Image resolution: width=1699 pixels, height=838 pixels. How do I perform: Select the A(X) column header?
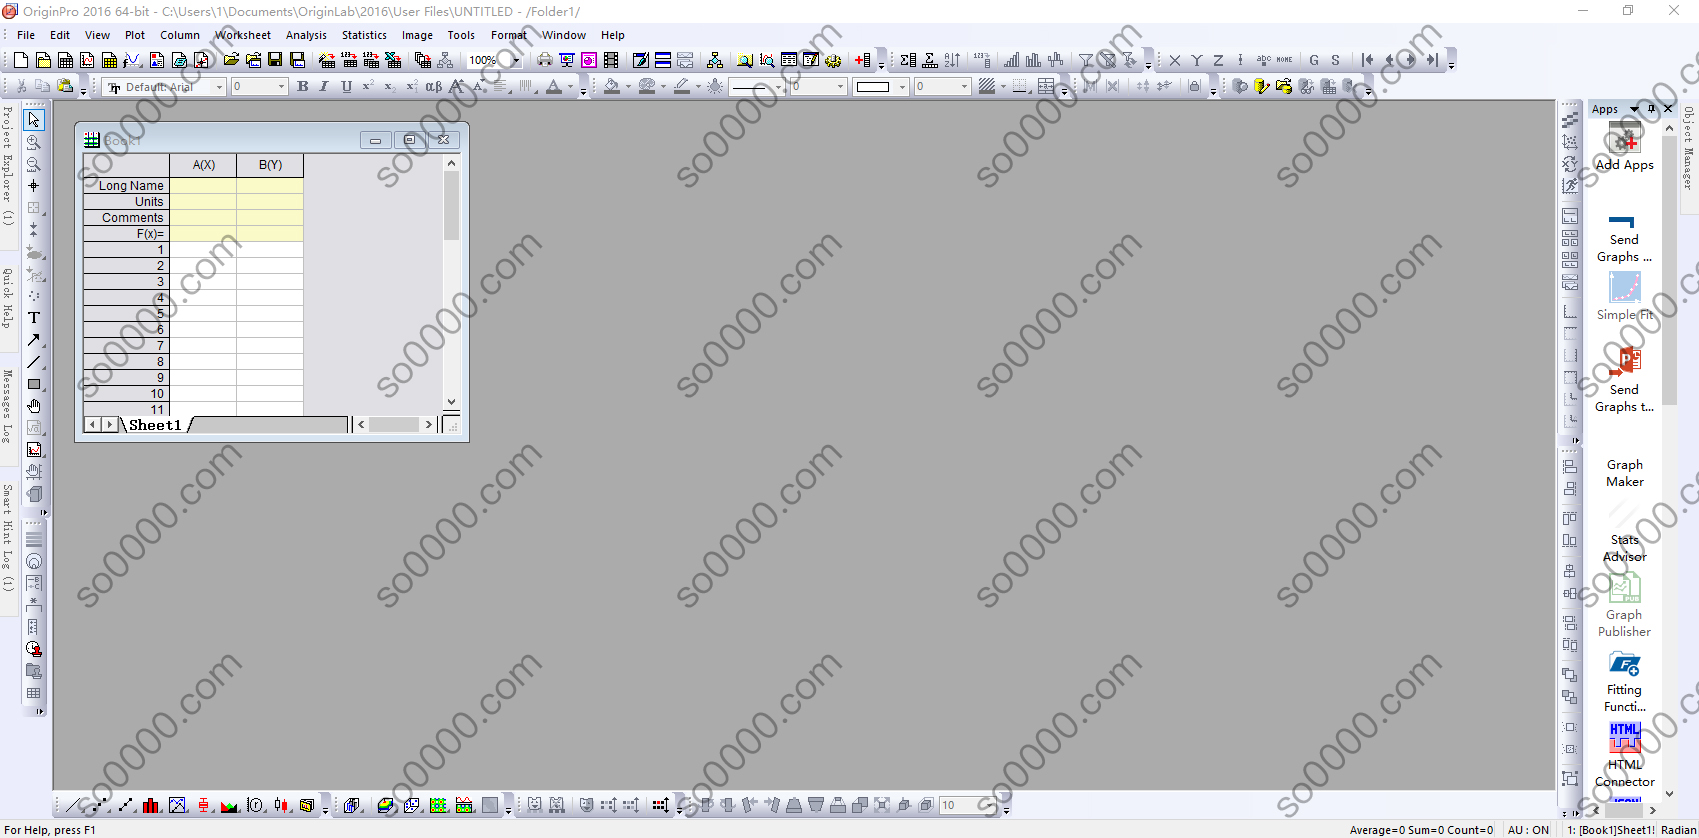coord(203,165)
